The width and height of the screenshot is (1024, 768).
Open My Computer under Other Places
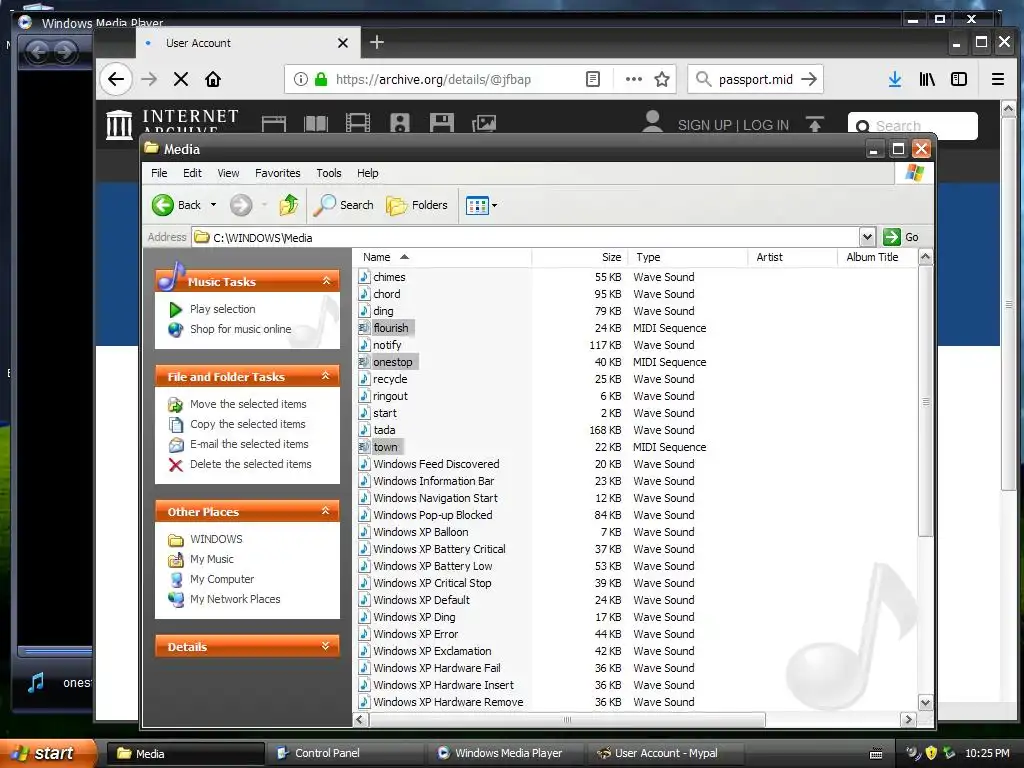point(221,579)
